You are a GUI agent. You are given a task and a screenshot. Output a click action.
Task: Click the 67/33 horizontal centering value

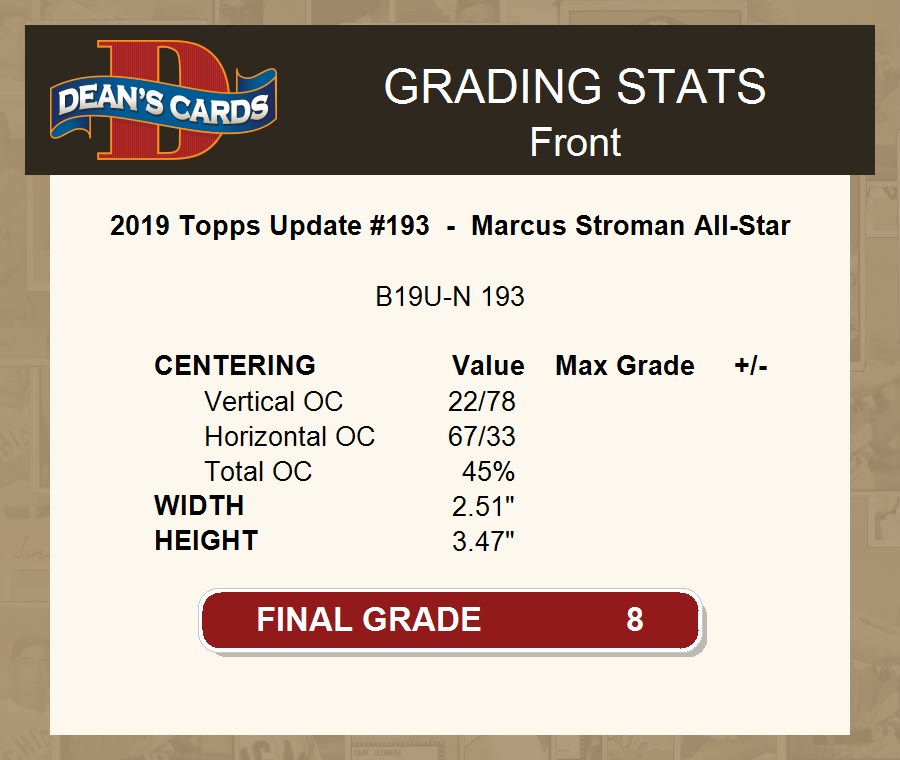(482, 437)
